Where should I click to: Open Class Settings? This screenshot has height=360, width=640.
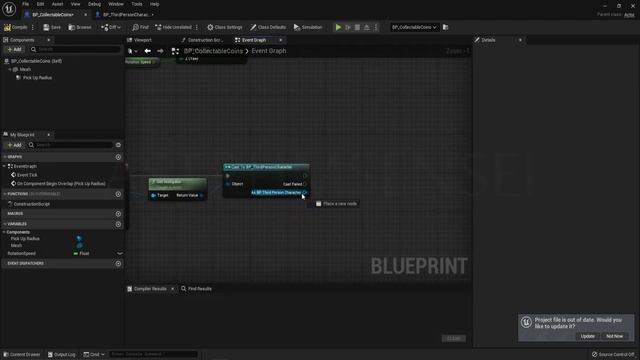point(224,27)
